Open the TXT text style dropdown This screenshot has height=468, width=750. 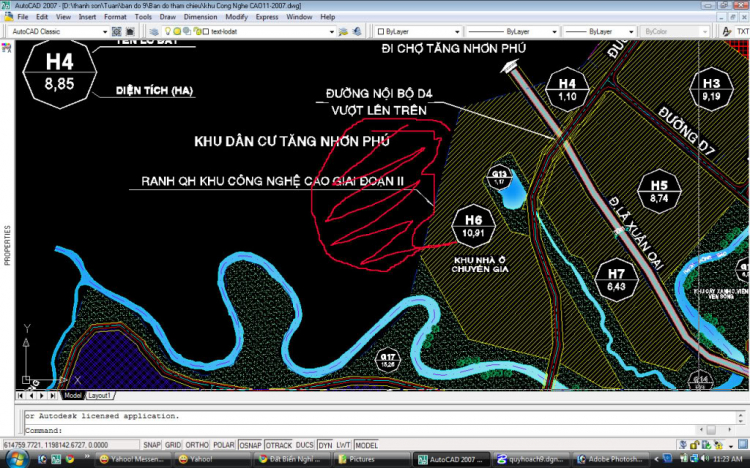pyautogui.click(x=742, y=32)
